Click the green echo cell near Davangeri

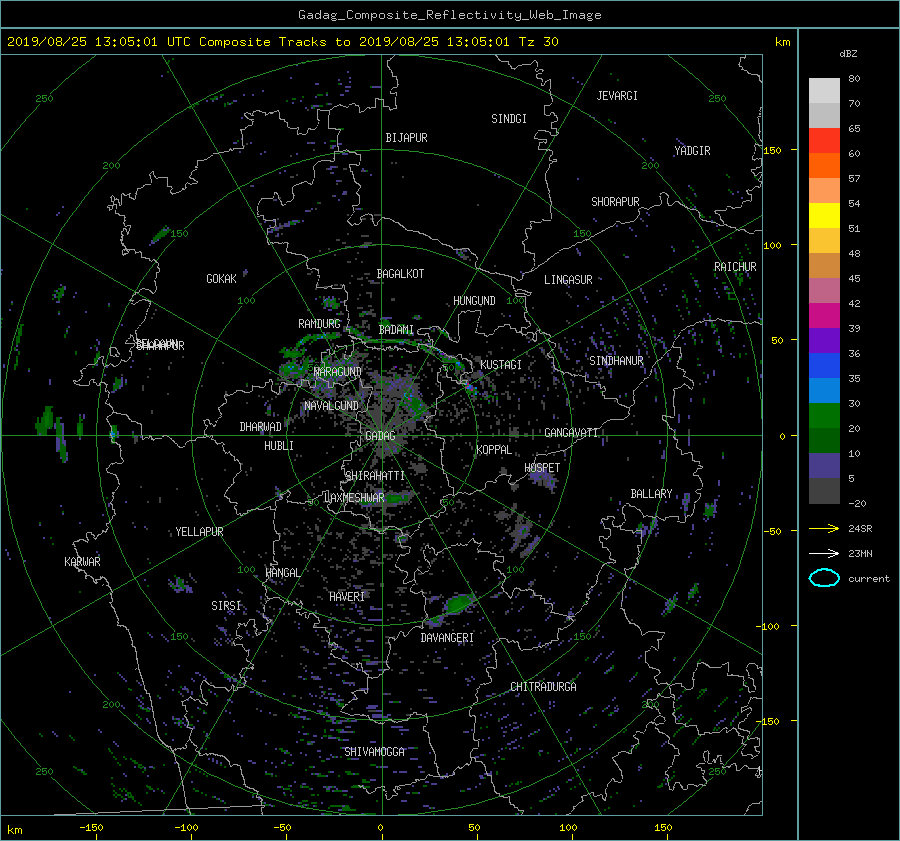click(459, 603)
